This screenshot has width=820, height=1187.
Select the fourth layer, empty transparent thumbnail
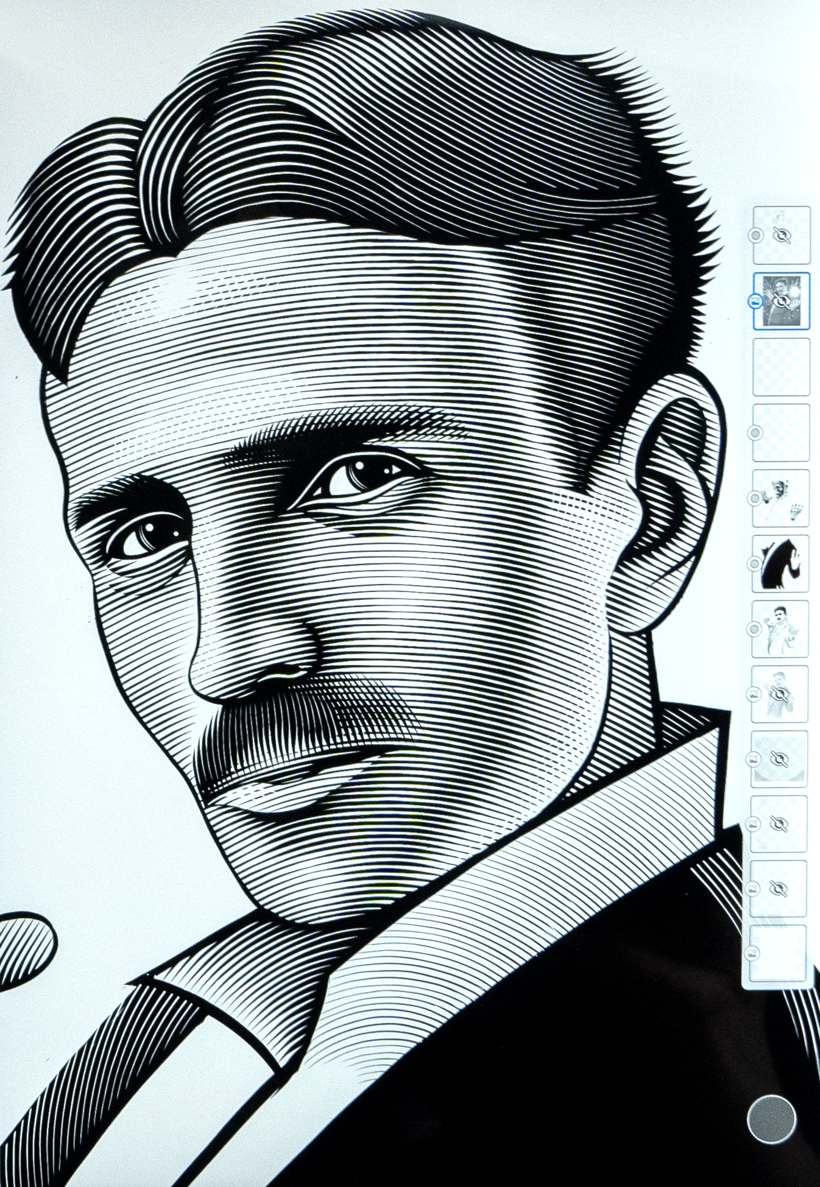click(x=781, y=432)
